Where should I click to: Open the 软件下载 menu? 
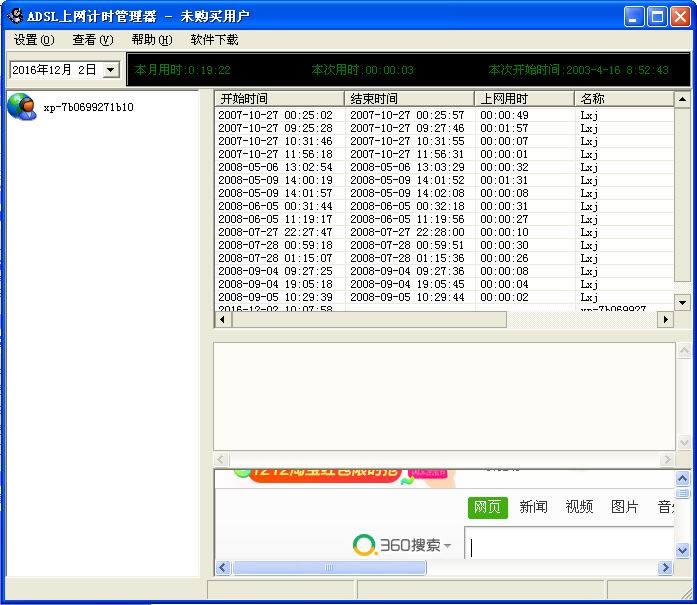[x=214, y=40]
